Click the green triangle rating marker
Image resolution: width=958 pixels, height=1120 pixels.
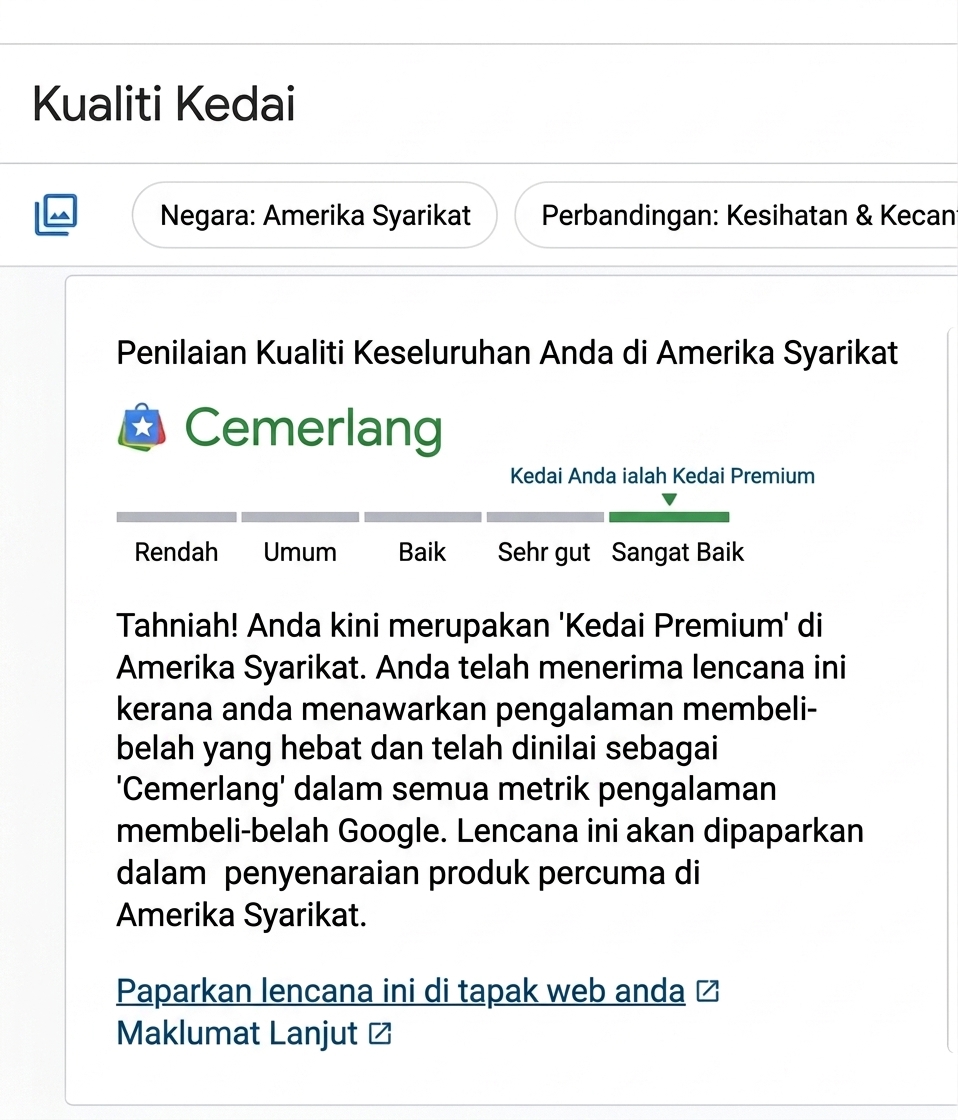(670, 499)
